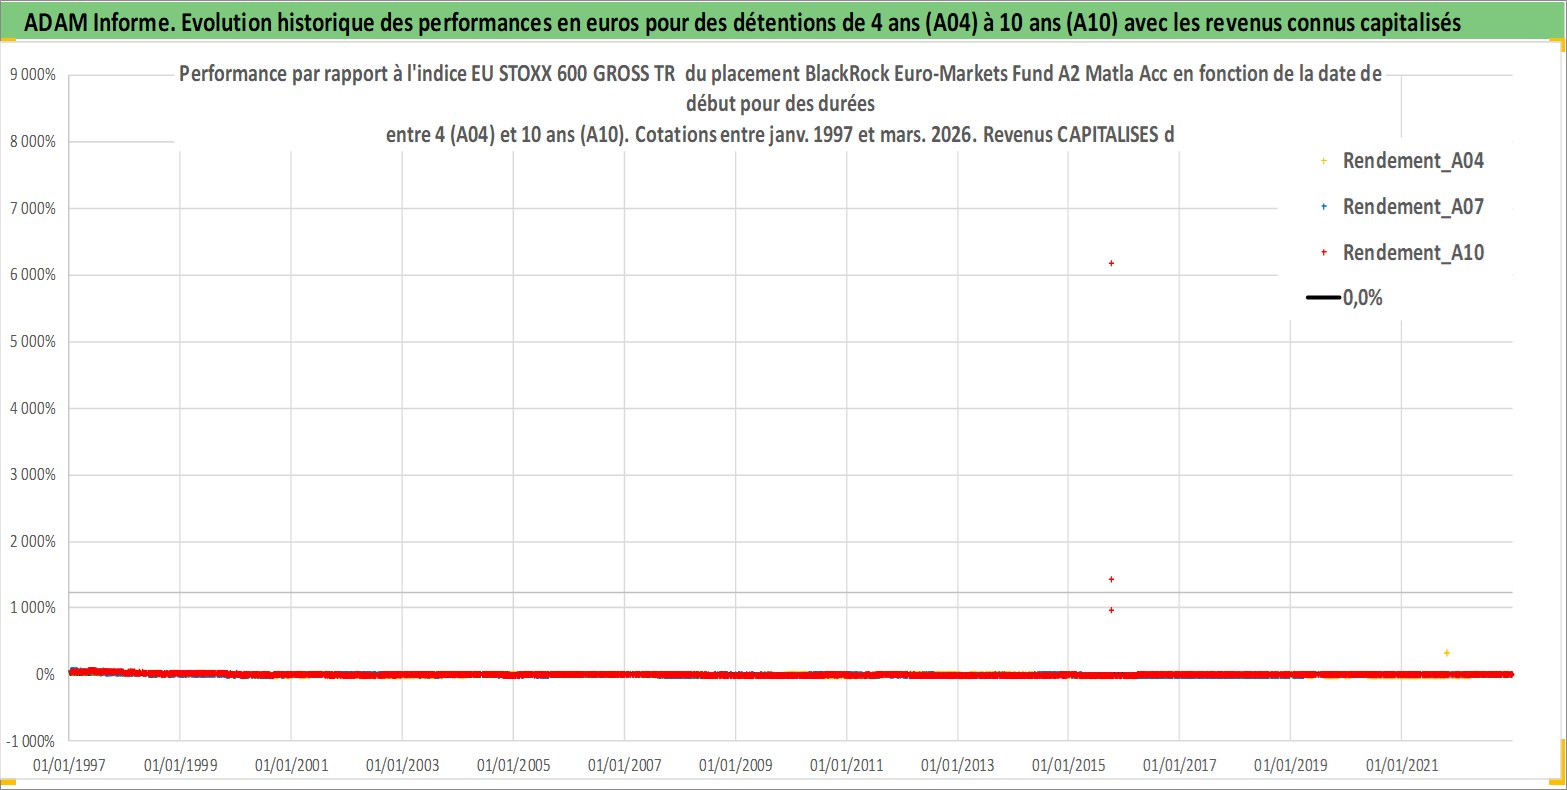
Task: Select the chart title beginning 'Performance par rapport'
Action: pos(780,103)
